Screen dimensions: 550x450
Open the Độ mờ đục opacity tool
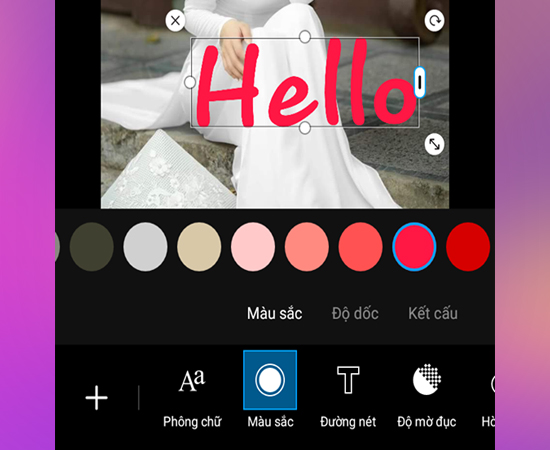pos(427,396)
